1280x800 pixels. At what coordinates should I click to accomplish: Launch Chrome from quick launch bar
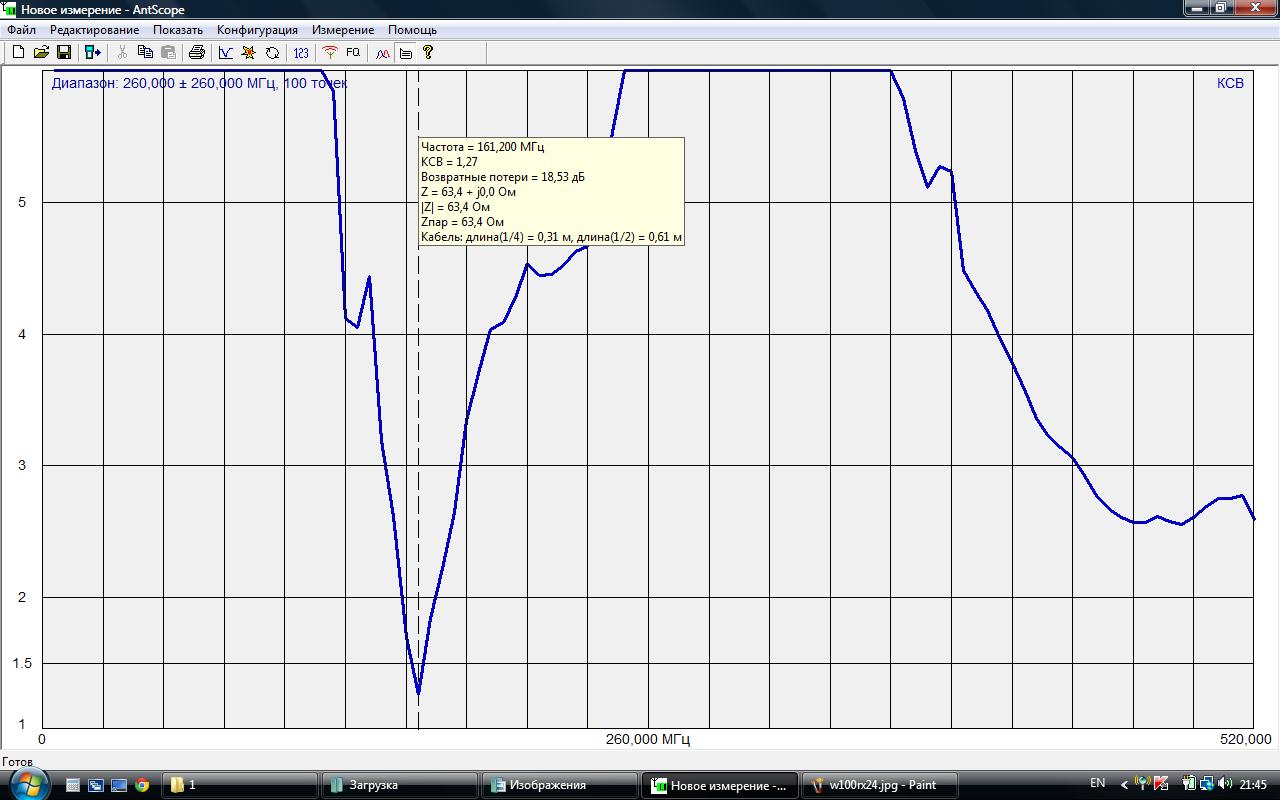tap(142, 785)
